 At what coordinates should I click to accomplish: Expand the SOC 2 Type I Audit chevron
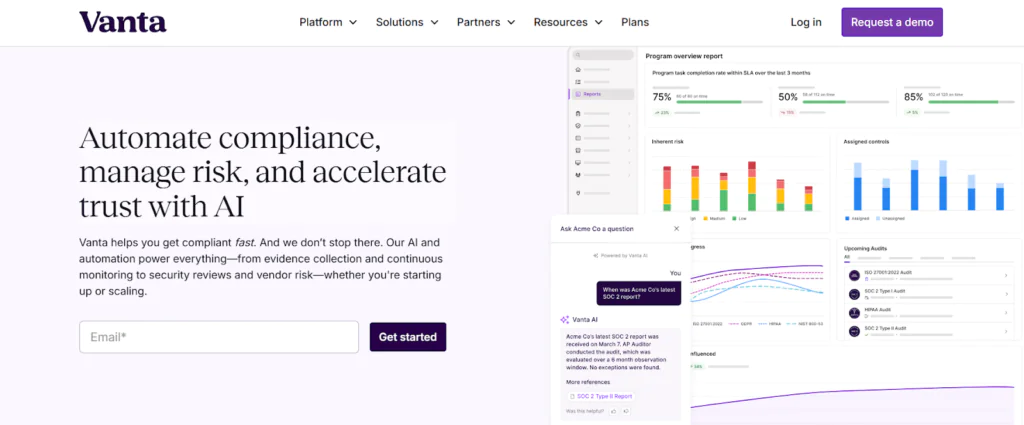(1006, 294)
